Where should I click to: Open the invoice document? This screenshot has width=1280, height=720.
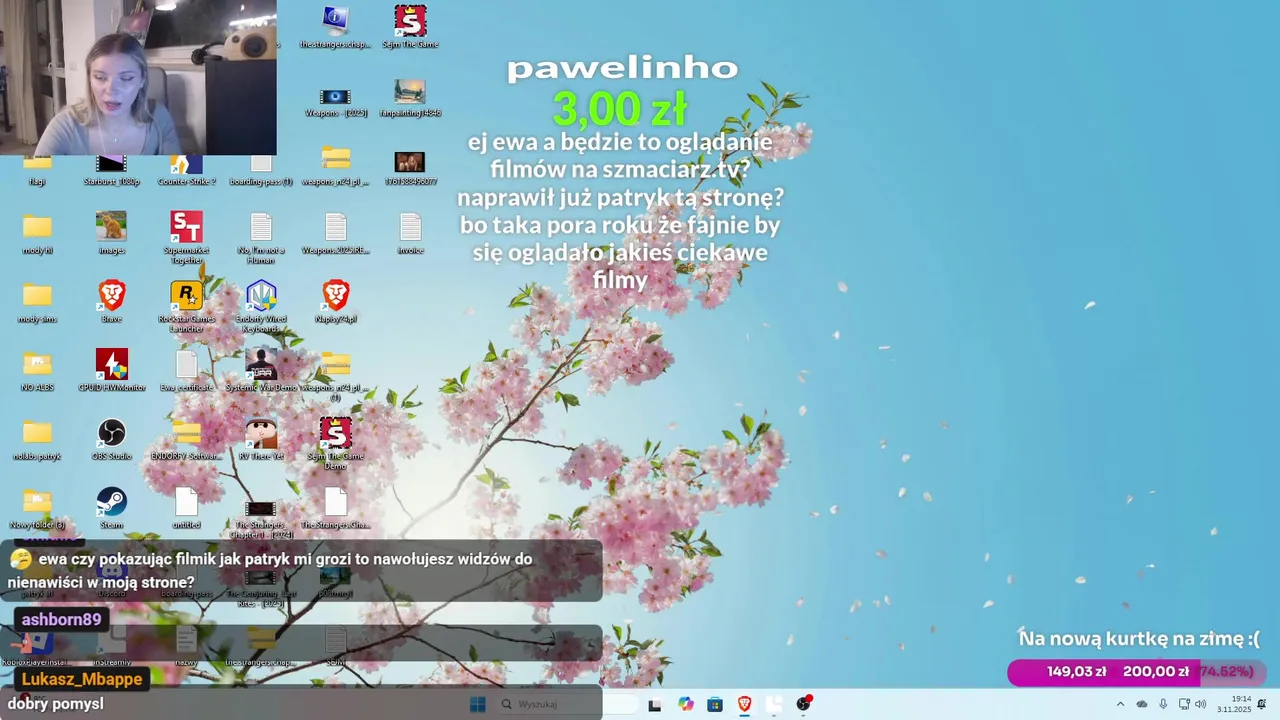[x=410, y=233]
